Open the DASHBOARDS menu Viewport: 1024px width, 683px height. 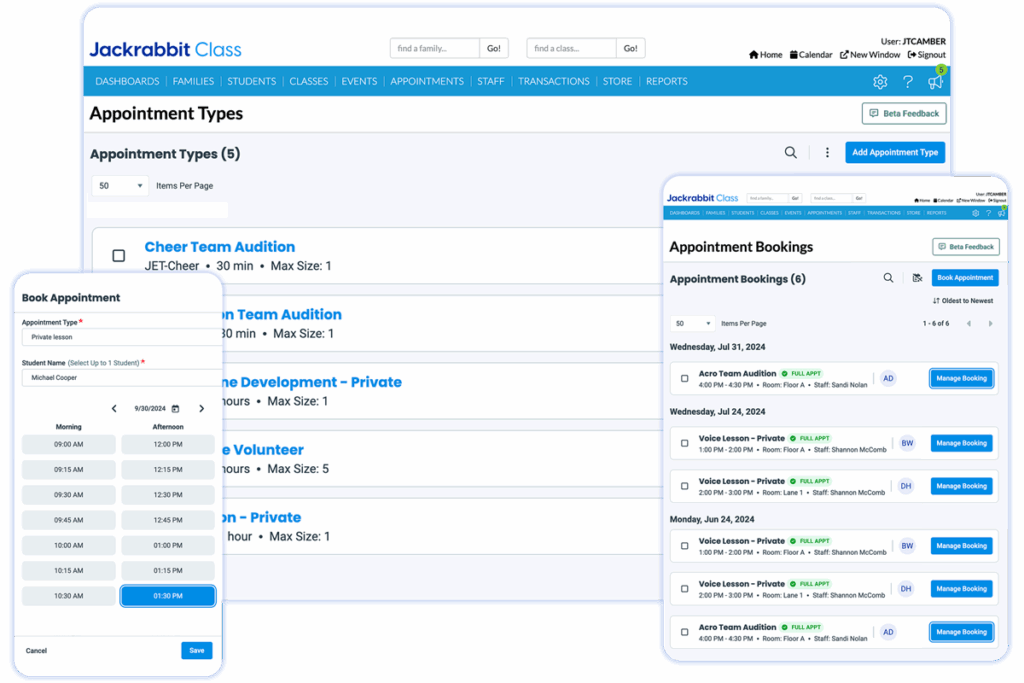pyautogui.click(x=127, y=82)
